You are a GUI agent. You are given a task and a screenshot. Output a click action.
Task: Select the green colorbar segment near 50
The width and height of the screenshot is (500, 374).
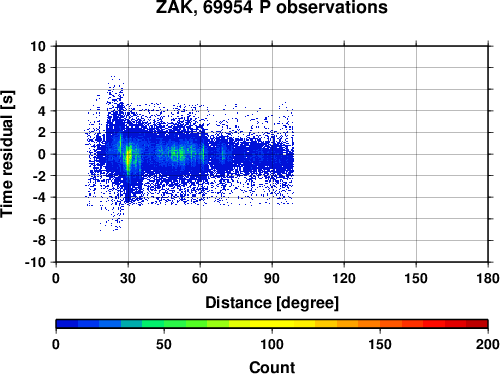[x=174, y=324]
